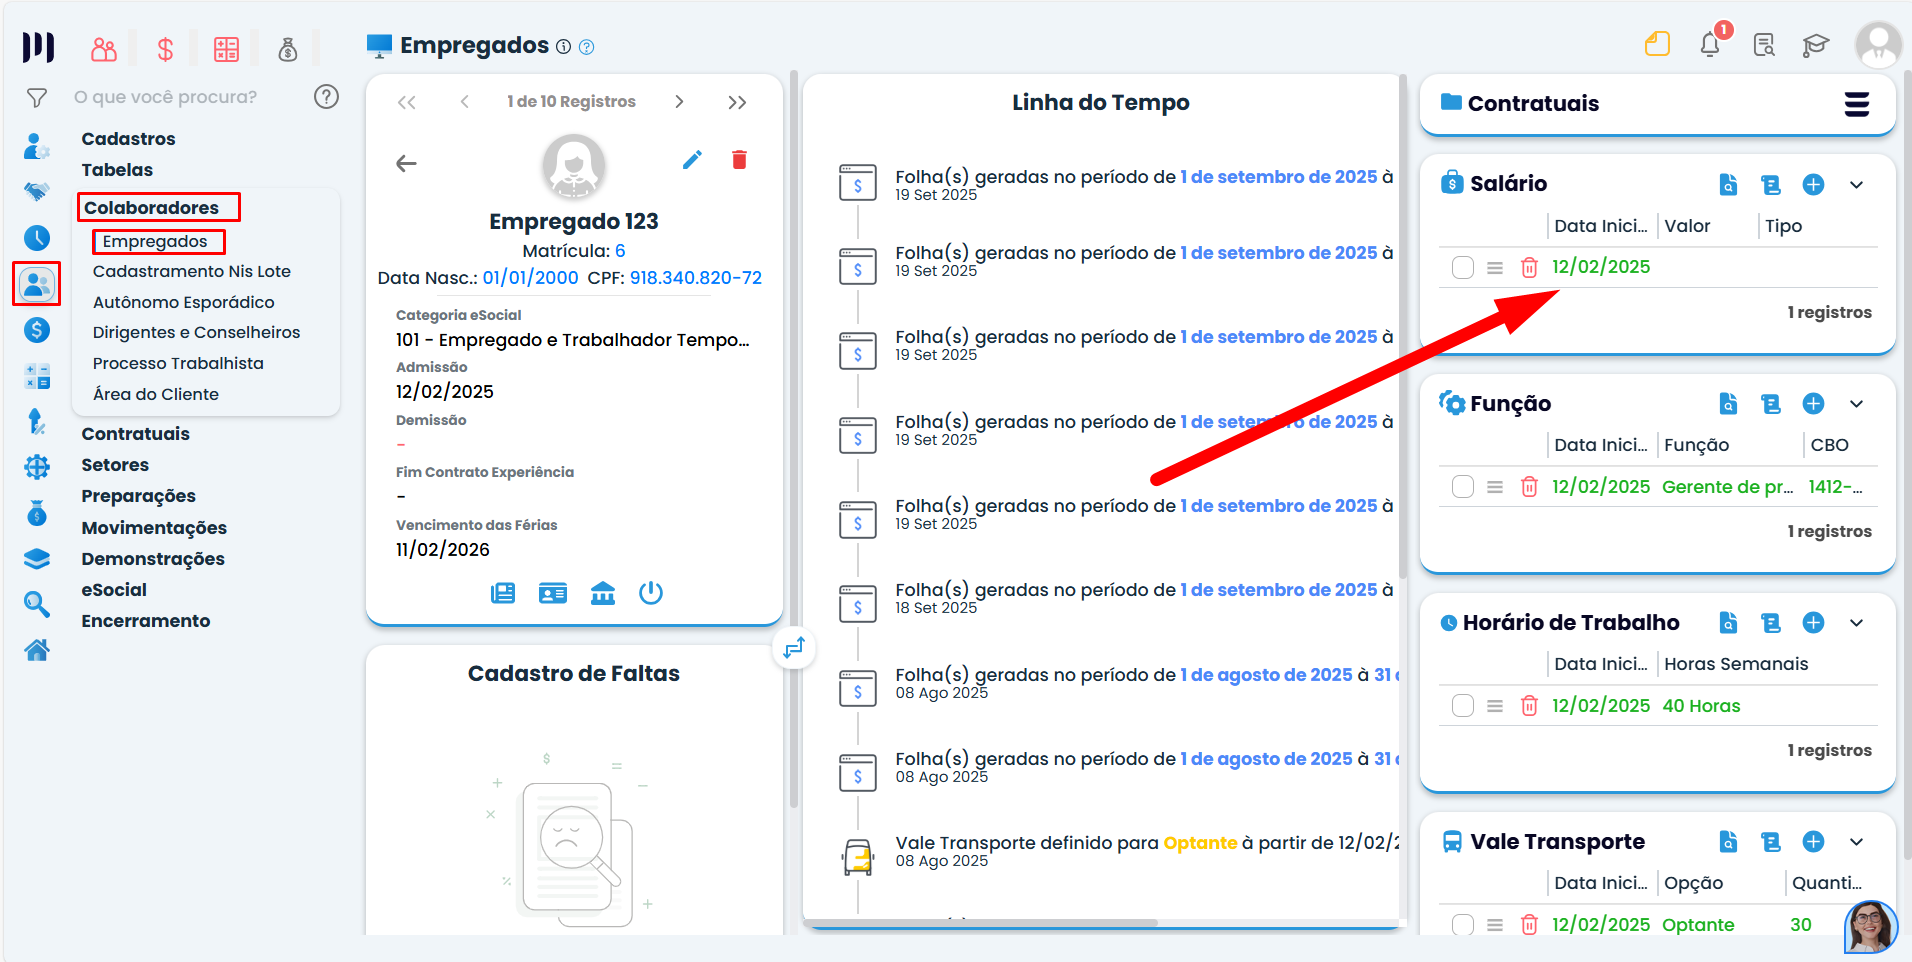This screenshot has width=1912, height=962.
Task: Open the magnifier search module in left sidebar
Action: tap(37, 604)
